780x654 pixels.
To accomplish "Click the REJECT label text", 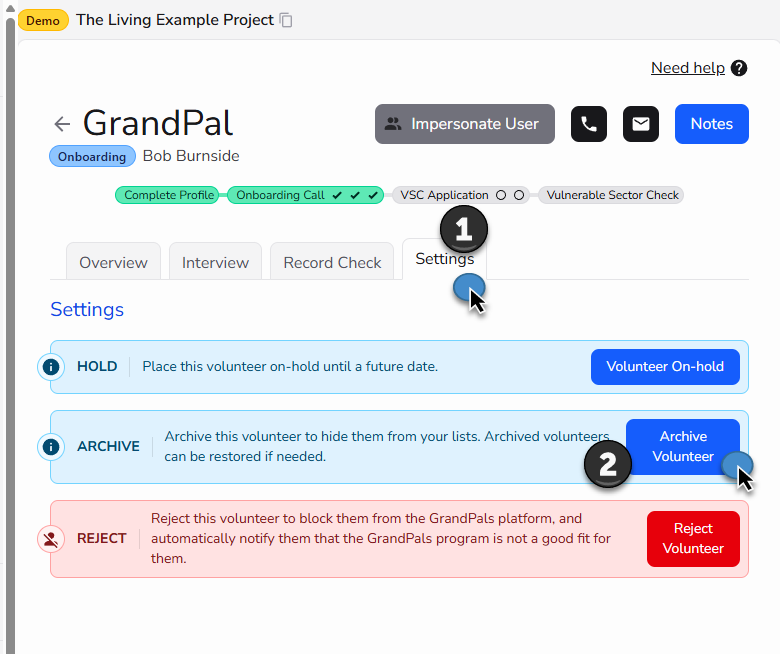I will (x=101, y=539).
